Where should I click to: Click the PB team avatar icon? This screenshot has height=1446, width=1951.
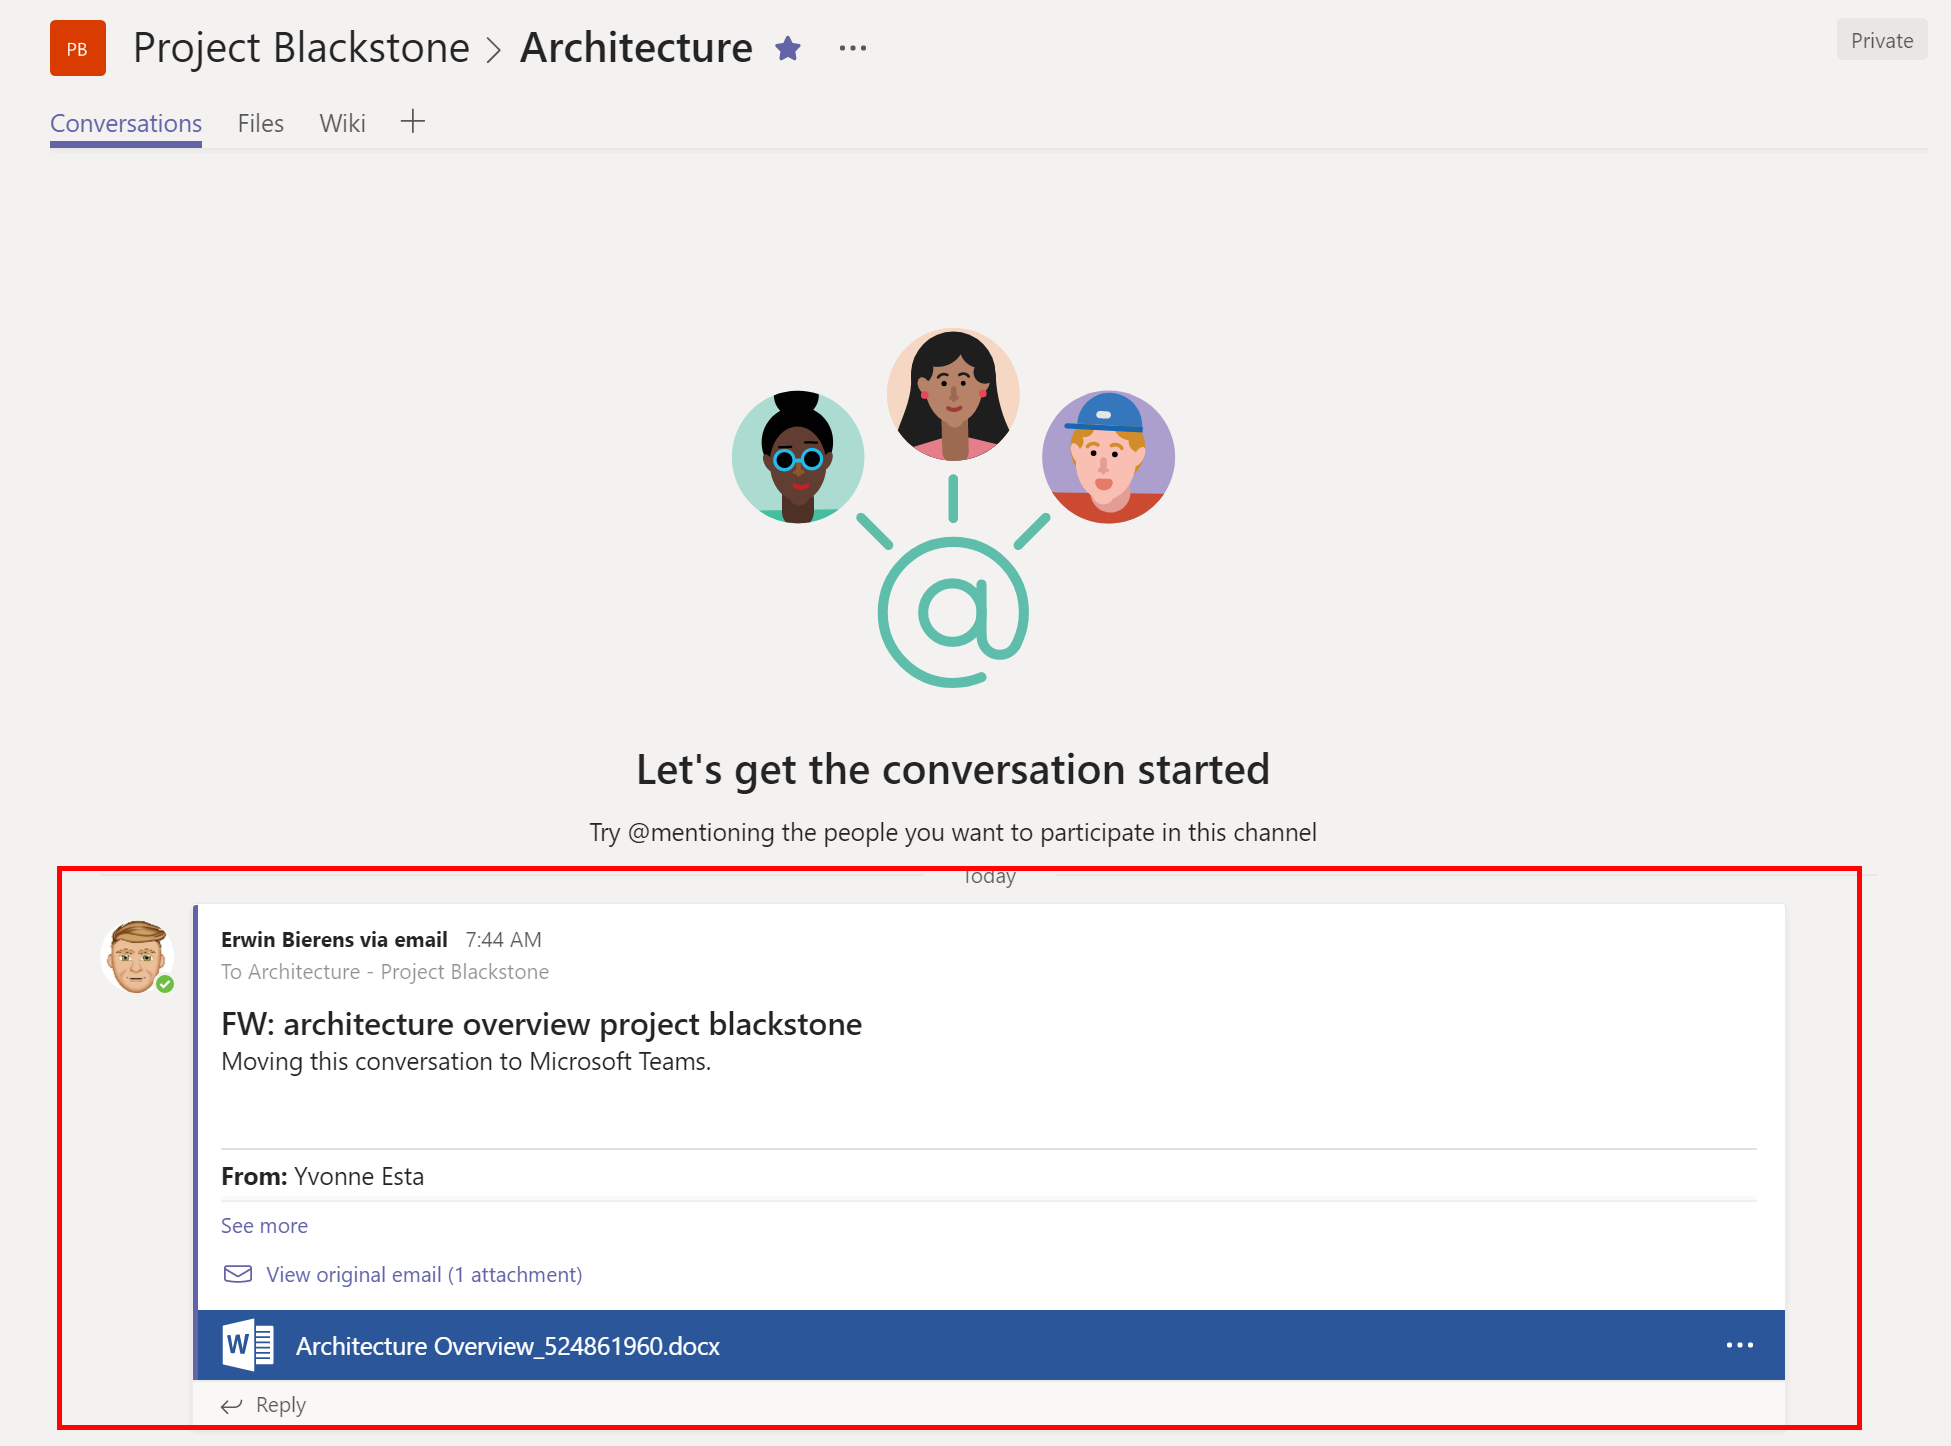pyautogui.click(x=78, y=48)
